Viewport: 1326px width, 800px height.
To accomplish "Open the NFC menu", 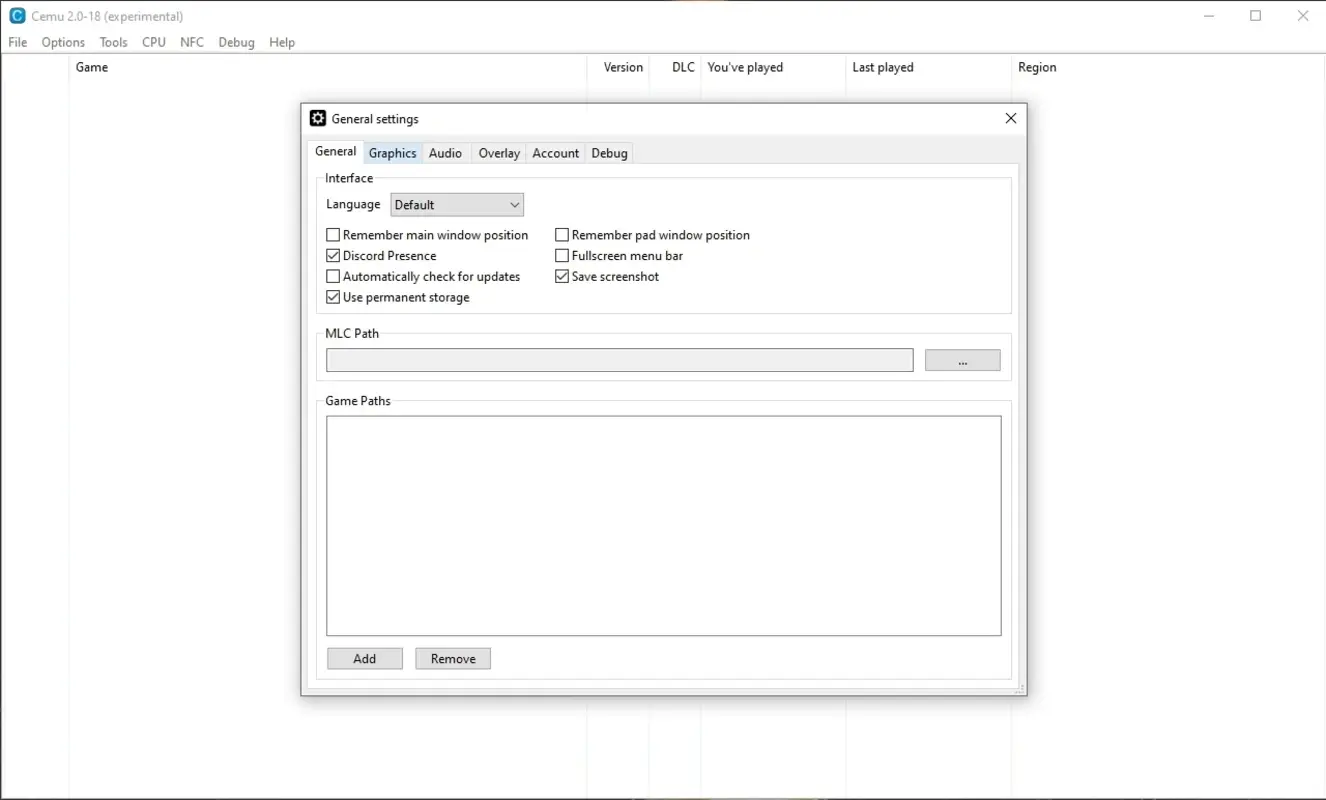I will pyautogui.click(x=192, y=42).
